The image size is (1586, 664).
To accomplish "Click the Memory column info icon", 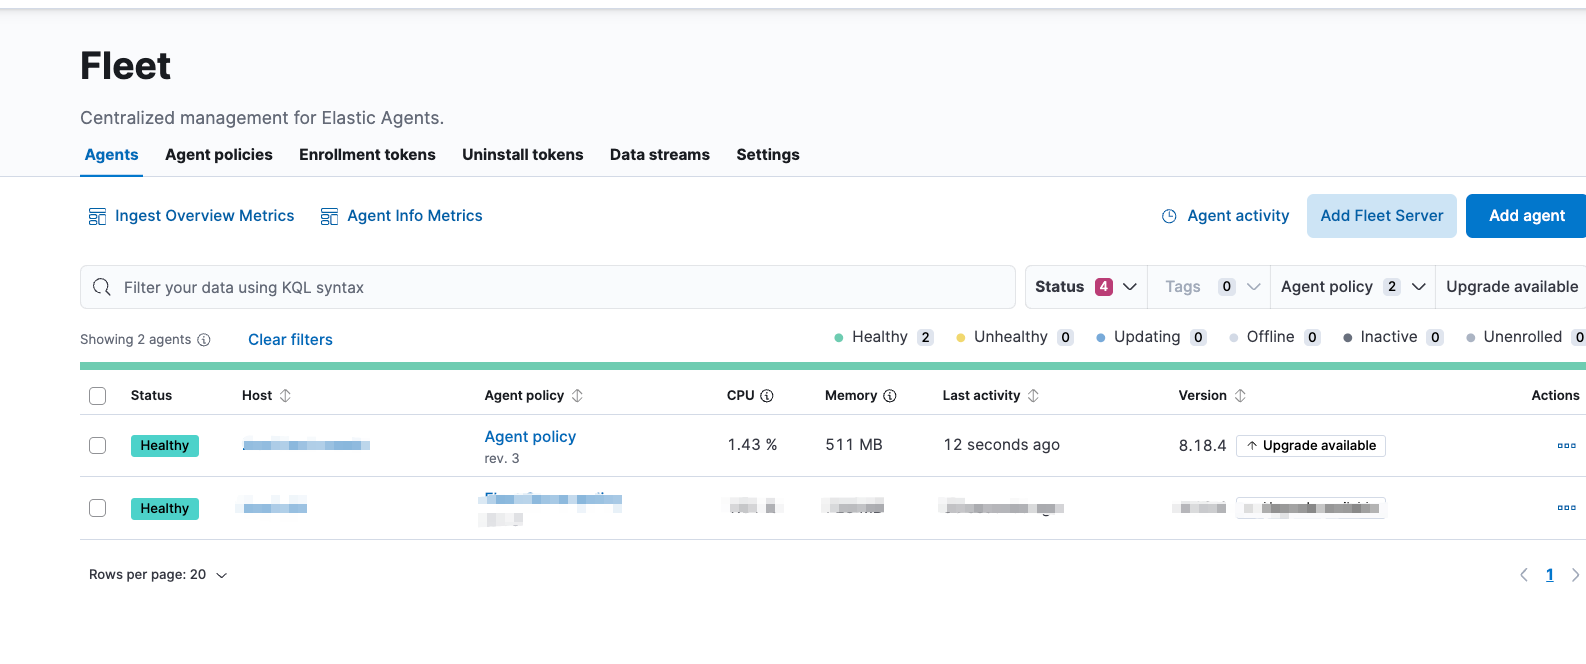I will coord(890,396).
